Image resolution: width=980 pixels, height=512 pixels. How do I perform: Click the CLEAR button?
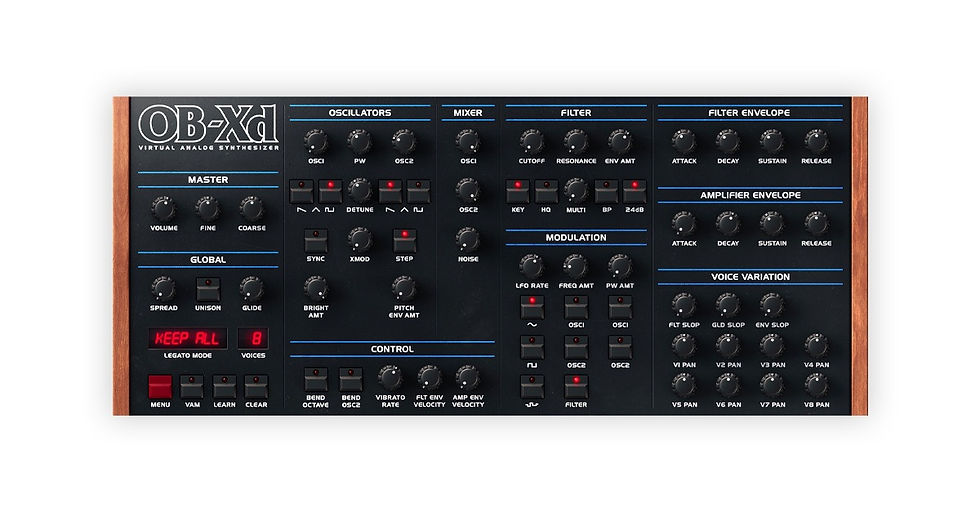pyautogui.click(x=256, y=387)
